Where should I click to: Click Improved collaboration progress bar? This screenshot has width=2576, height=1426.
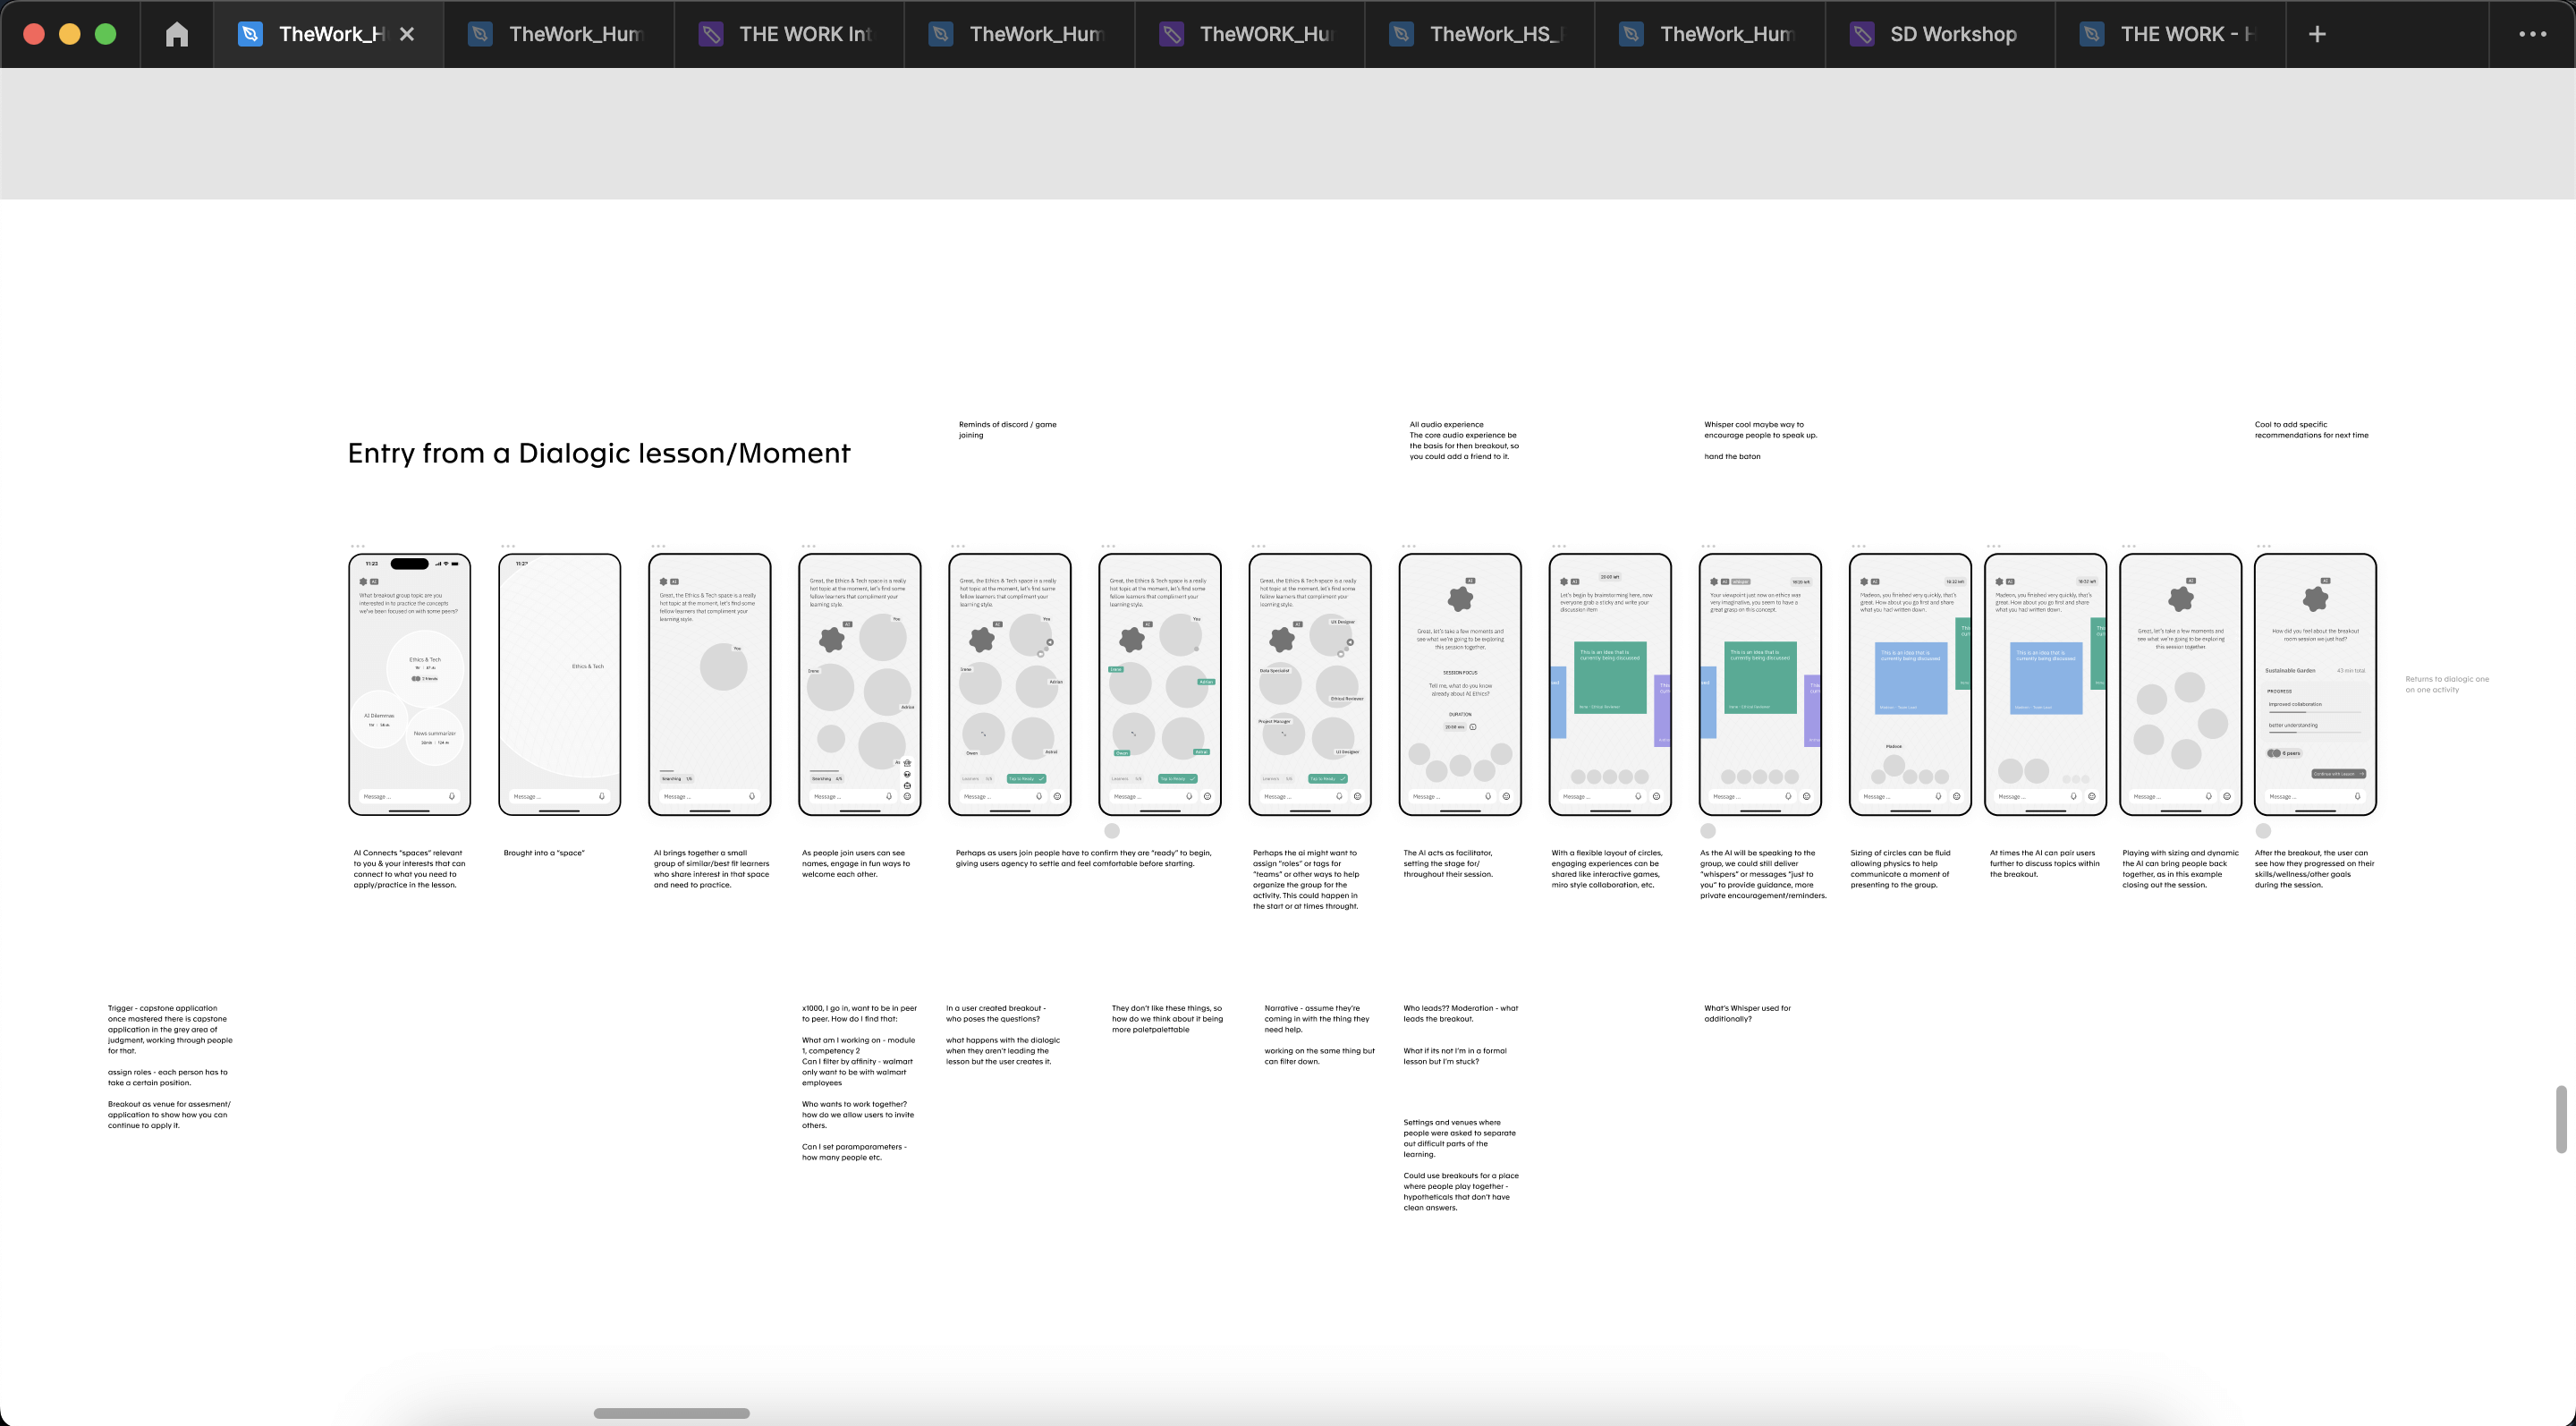point(2314,712)
